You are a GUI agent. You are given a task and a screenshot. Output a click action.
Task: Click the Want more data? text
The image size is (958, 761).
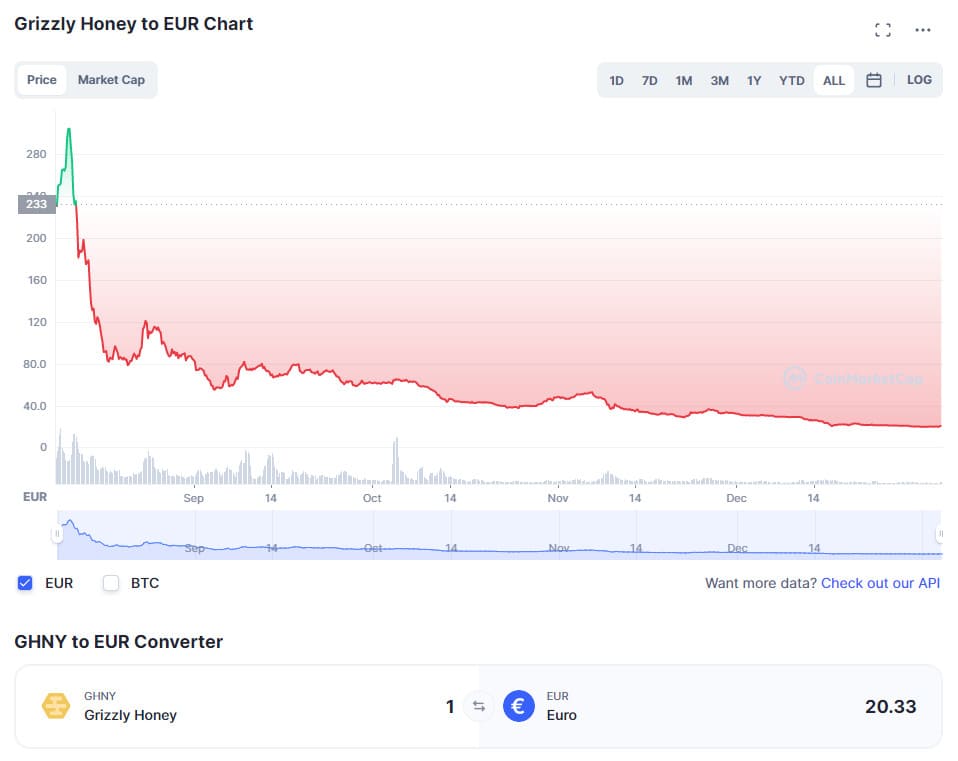[x=761, y=583]
